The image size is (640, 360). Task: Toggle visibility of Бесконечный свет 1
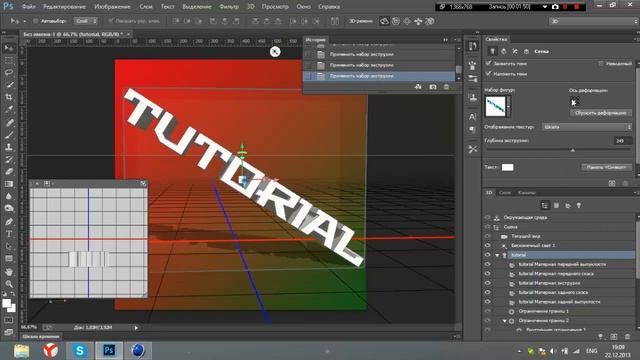tap(487, 245)
